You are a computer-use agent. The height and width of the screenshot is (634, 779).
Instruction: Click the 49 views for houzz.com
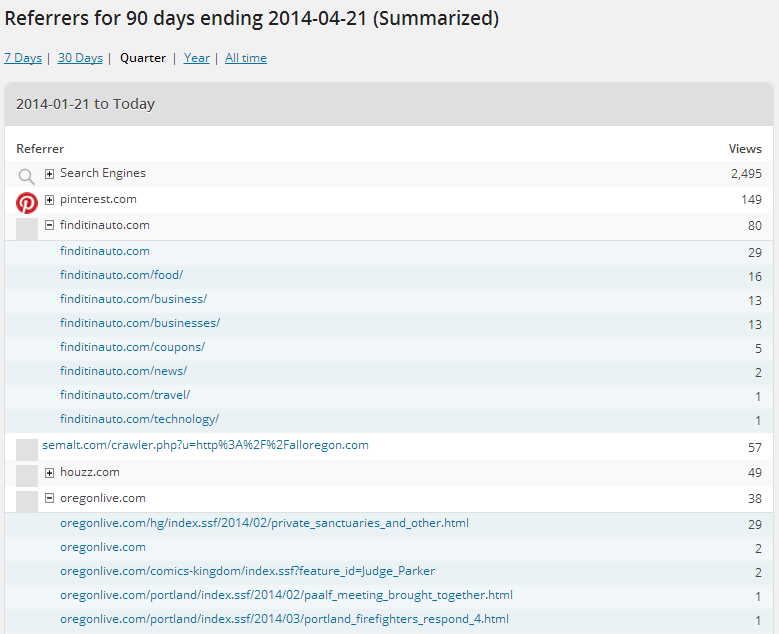tap(755, 473)
